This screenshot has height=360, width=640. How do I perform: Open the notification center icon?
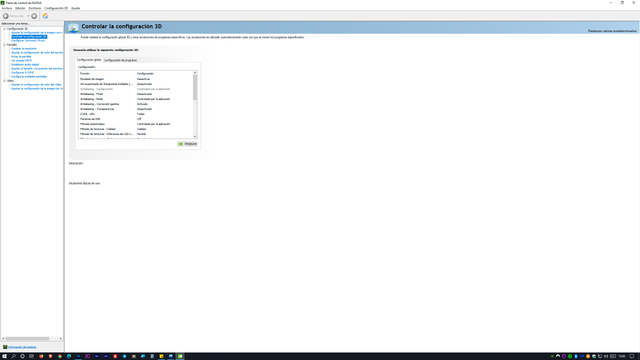click(632, 356)
